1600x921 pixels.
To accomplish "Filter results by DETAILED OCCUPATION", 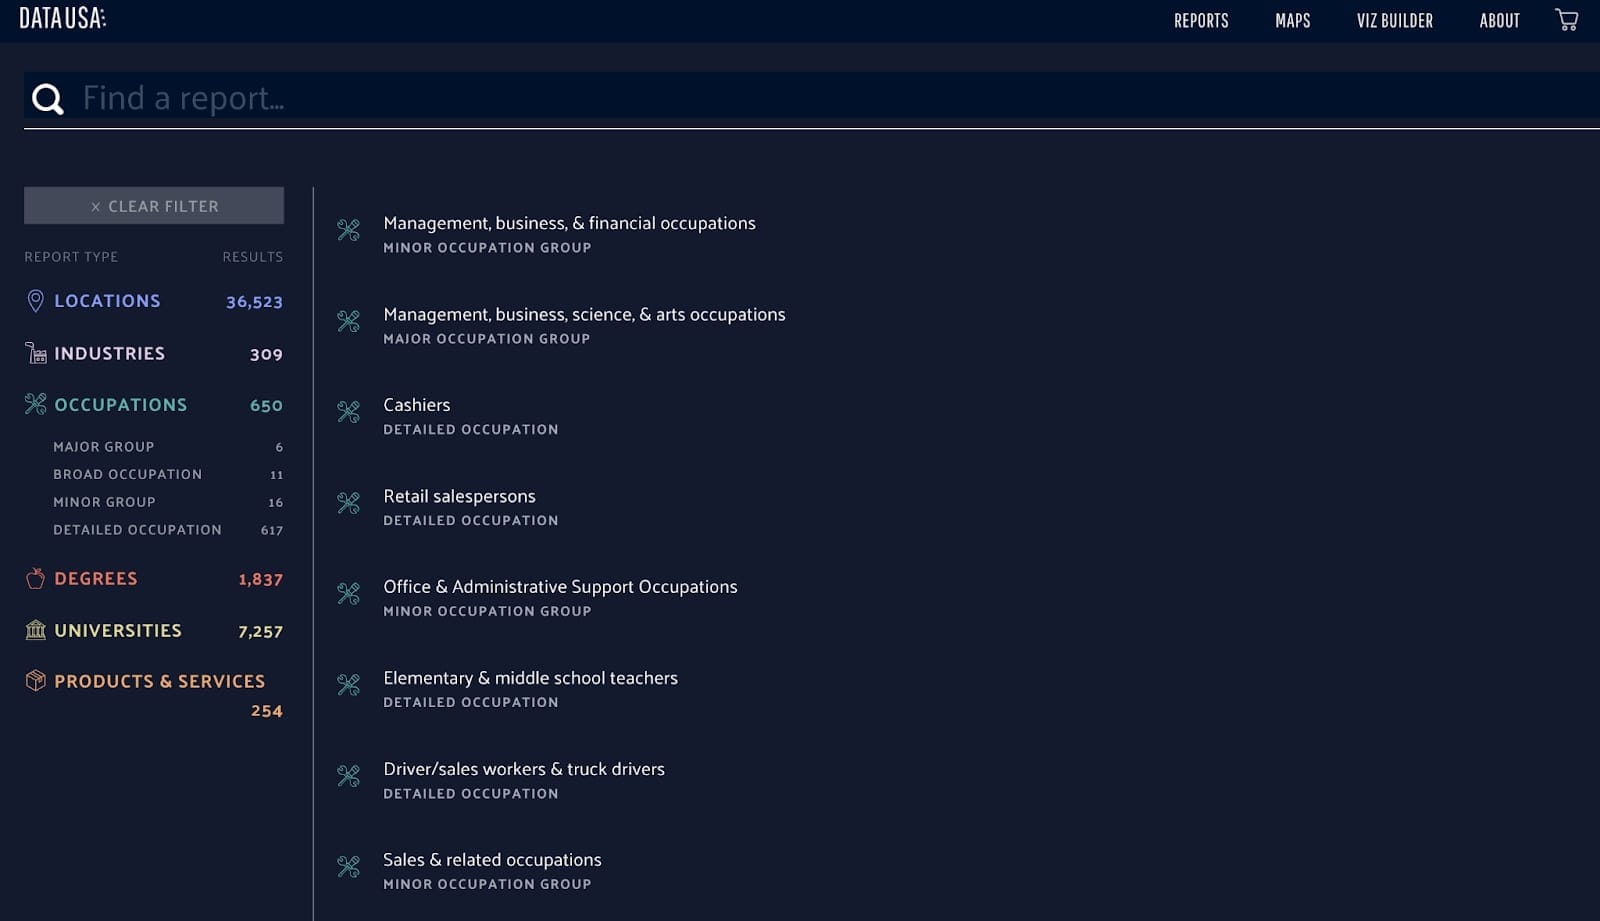I will [x=137, y=530].
